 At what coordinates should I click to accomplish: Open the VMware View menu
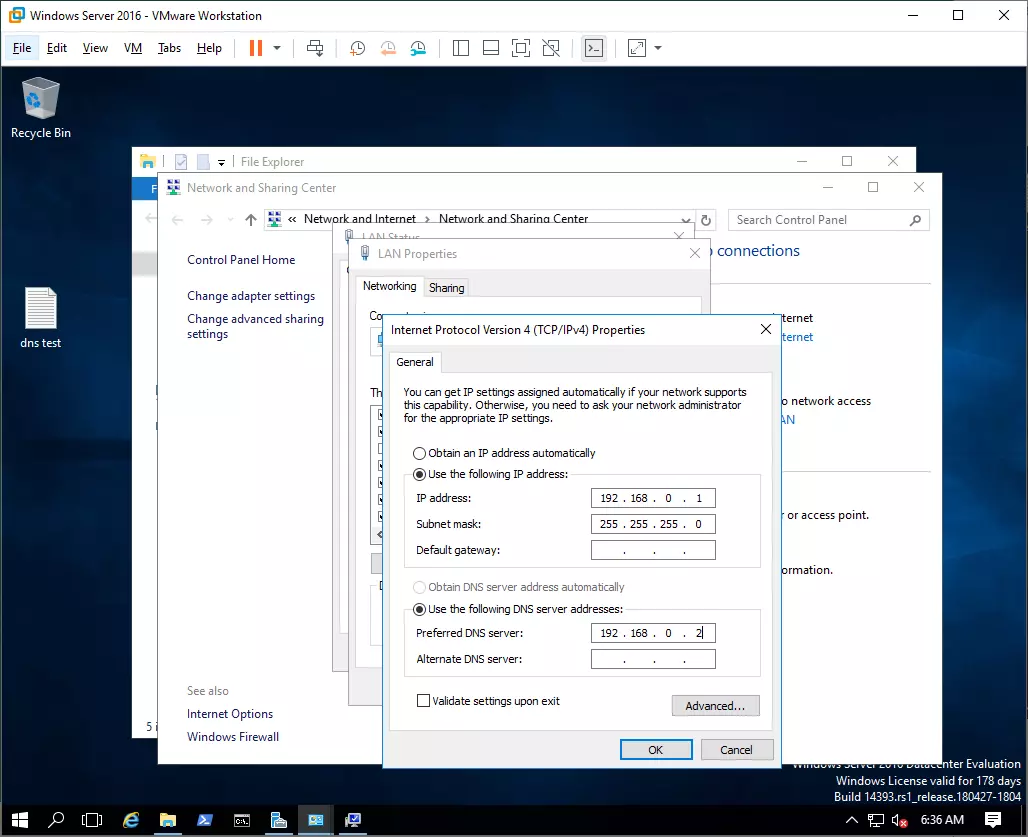click(95, 48)
